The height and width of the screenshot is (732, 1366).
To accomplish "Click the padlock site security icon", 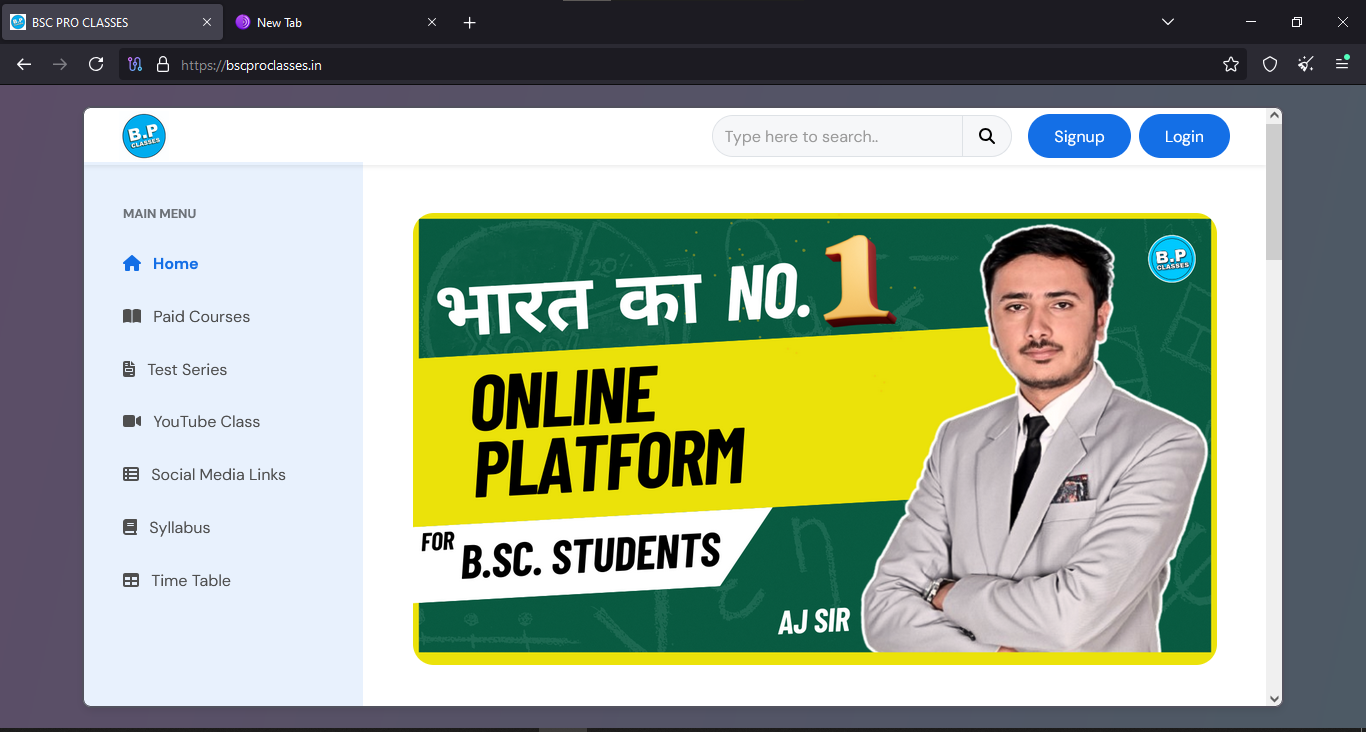I will point(163,64).
